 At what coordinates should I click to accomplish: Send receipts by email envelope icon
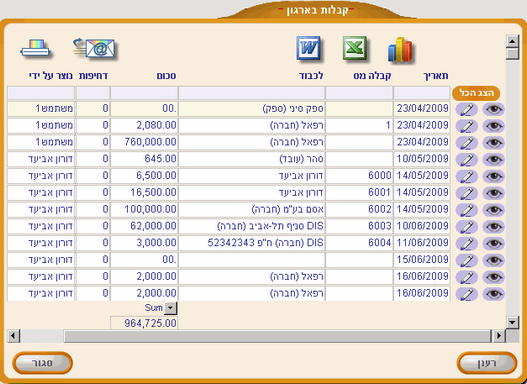point(94,49)
